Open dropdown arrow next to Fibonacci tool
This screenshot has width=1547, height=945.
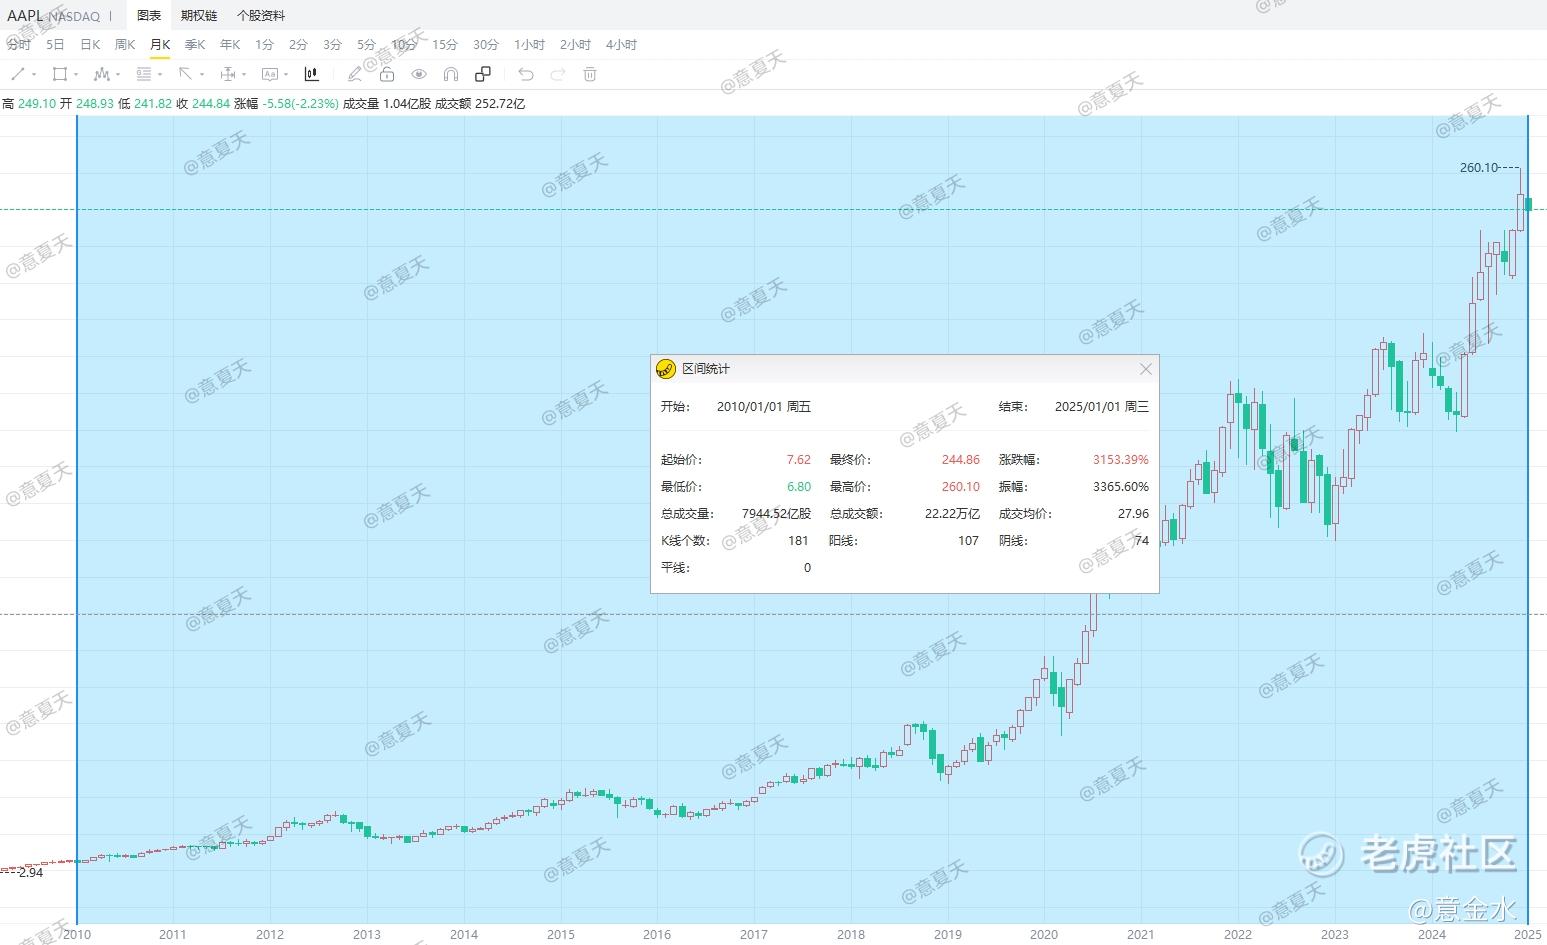point(160,75)
